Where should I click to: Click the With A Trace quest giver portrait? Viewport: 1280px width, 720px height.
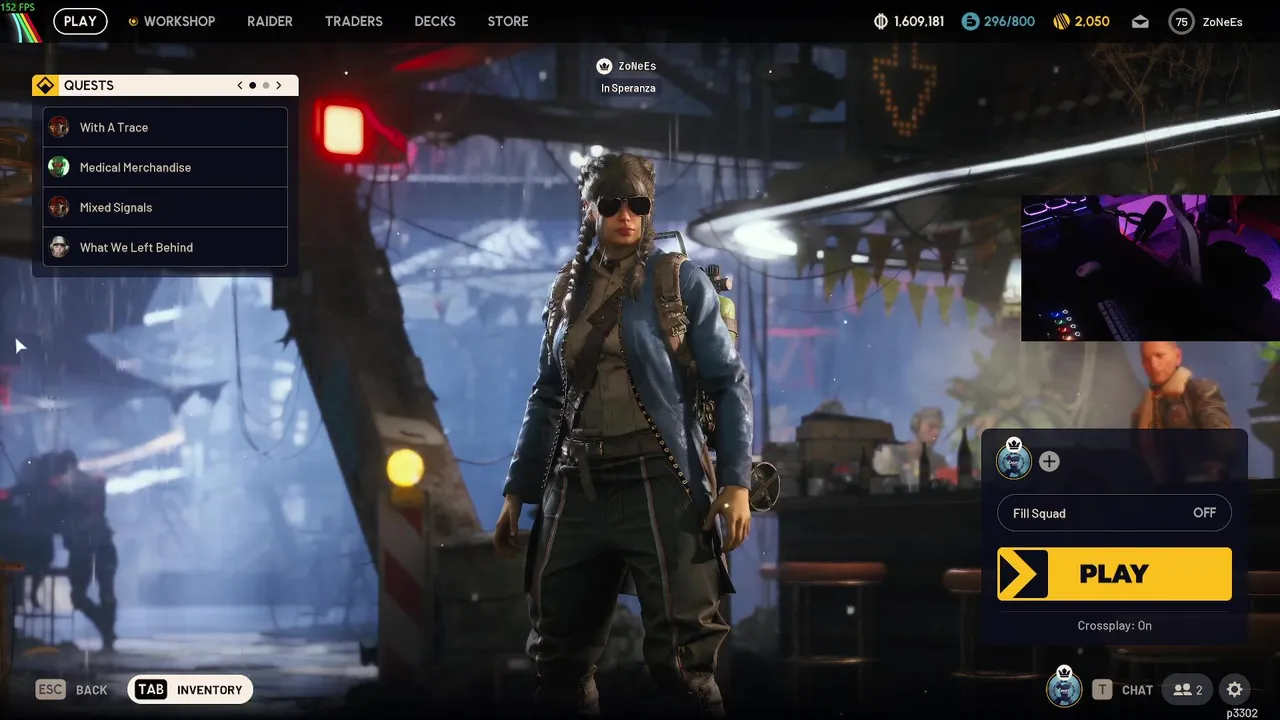pos(59,127)
